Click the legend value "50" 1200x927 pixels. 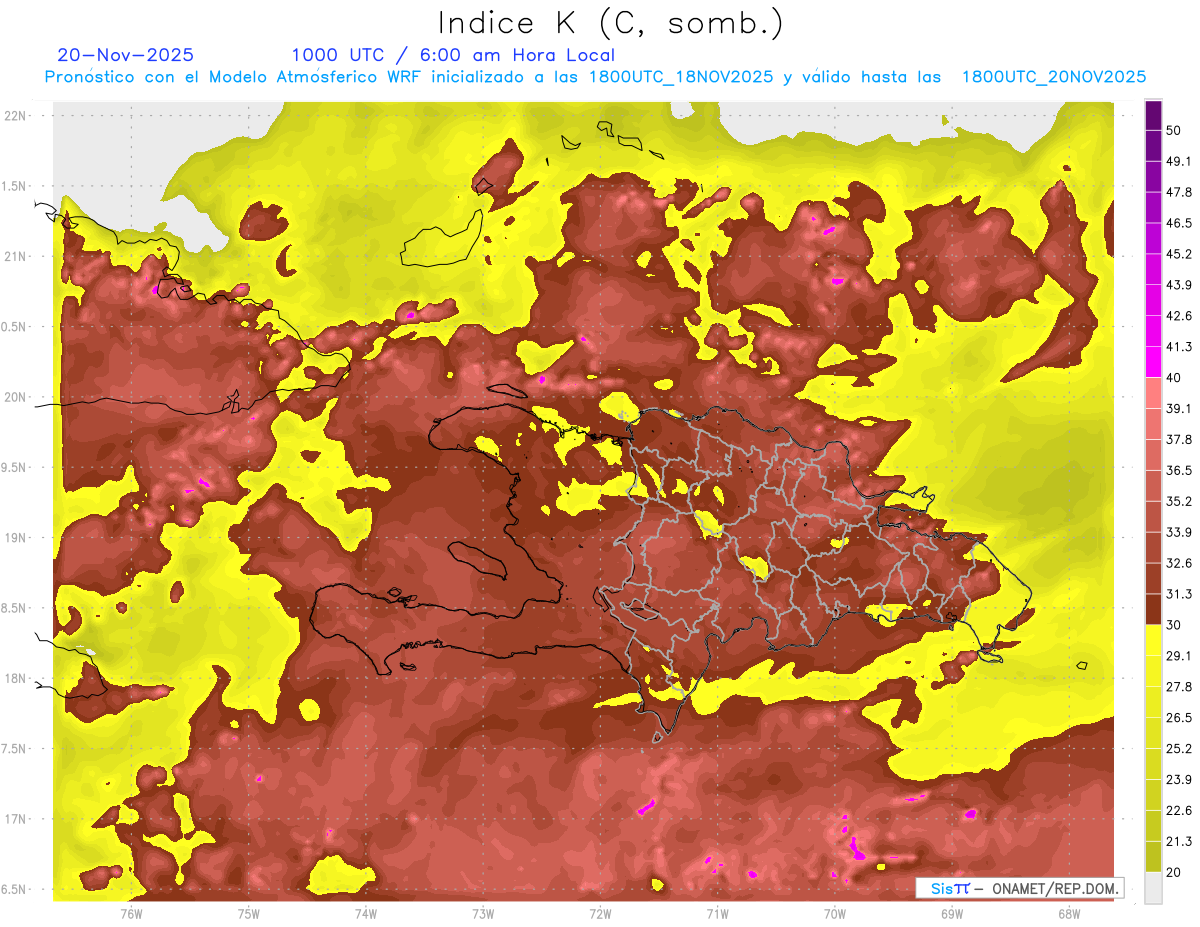click(x=1174, y=130)
